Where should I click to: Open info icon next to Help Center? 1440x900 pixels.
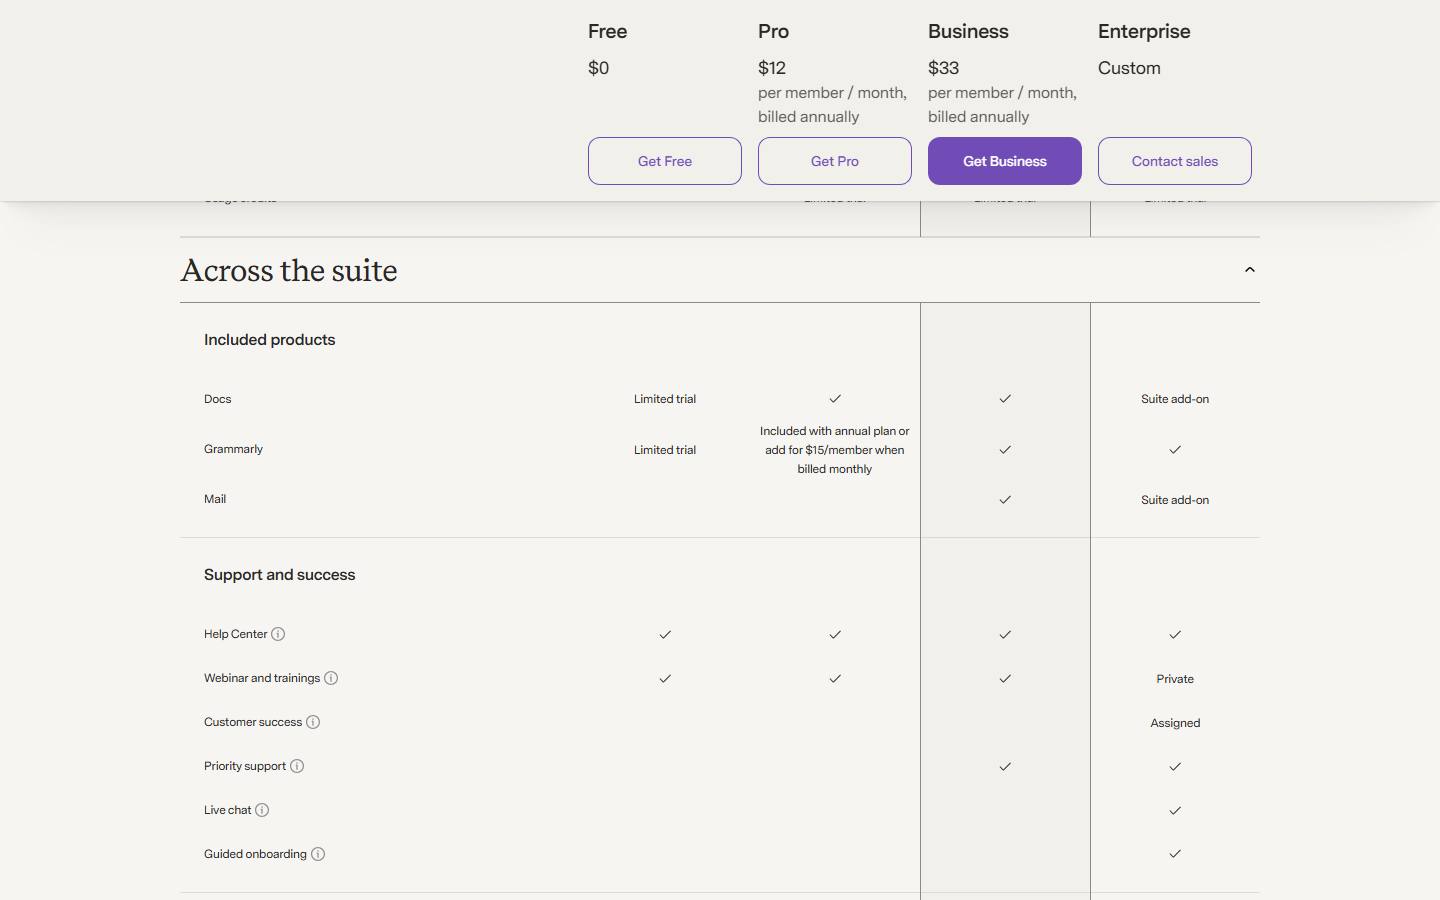tap(278, 634)
